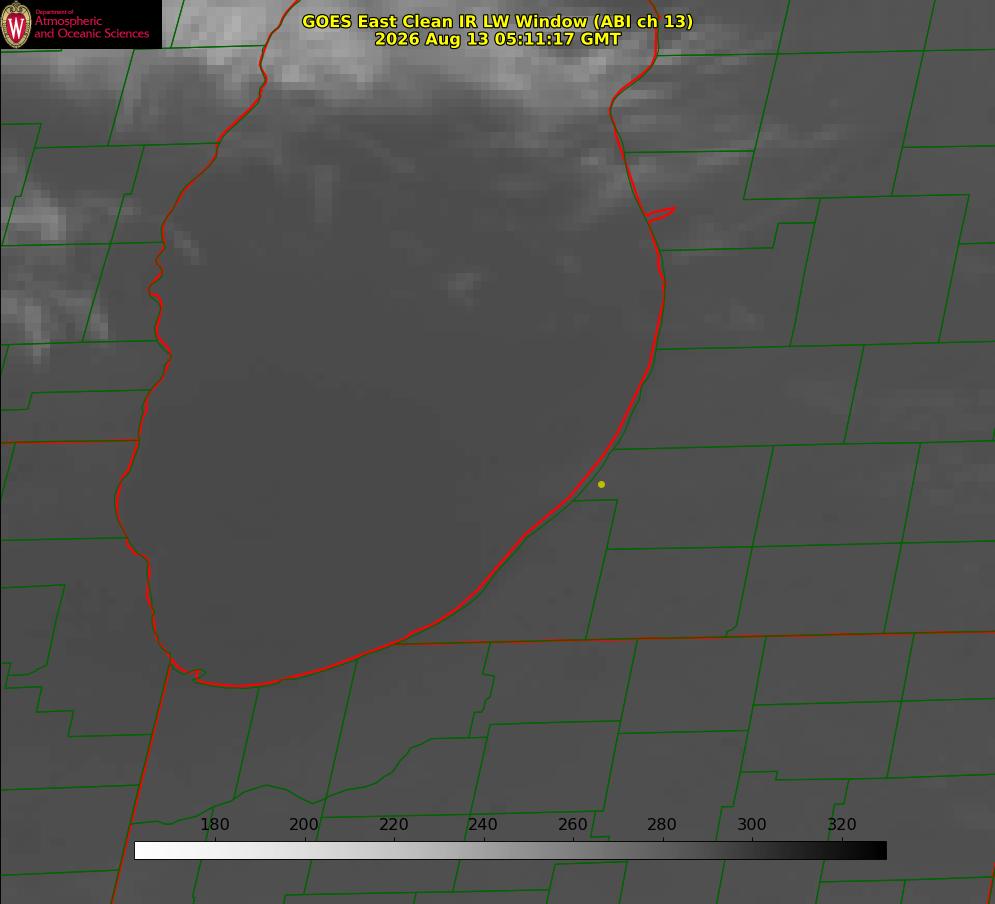
Task: Click the yellow dot marker near the lake shore
Action: [602, 484]
